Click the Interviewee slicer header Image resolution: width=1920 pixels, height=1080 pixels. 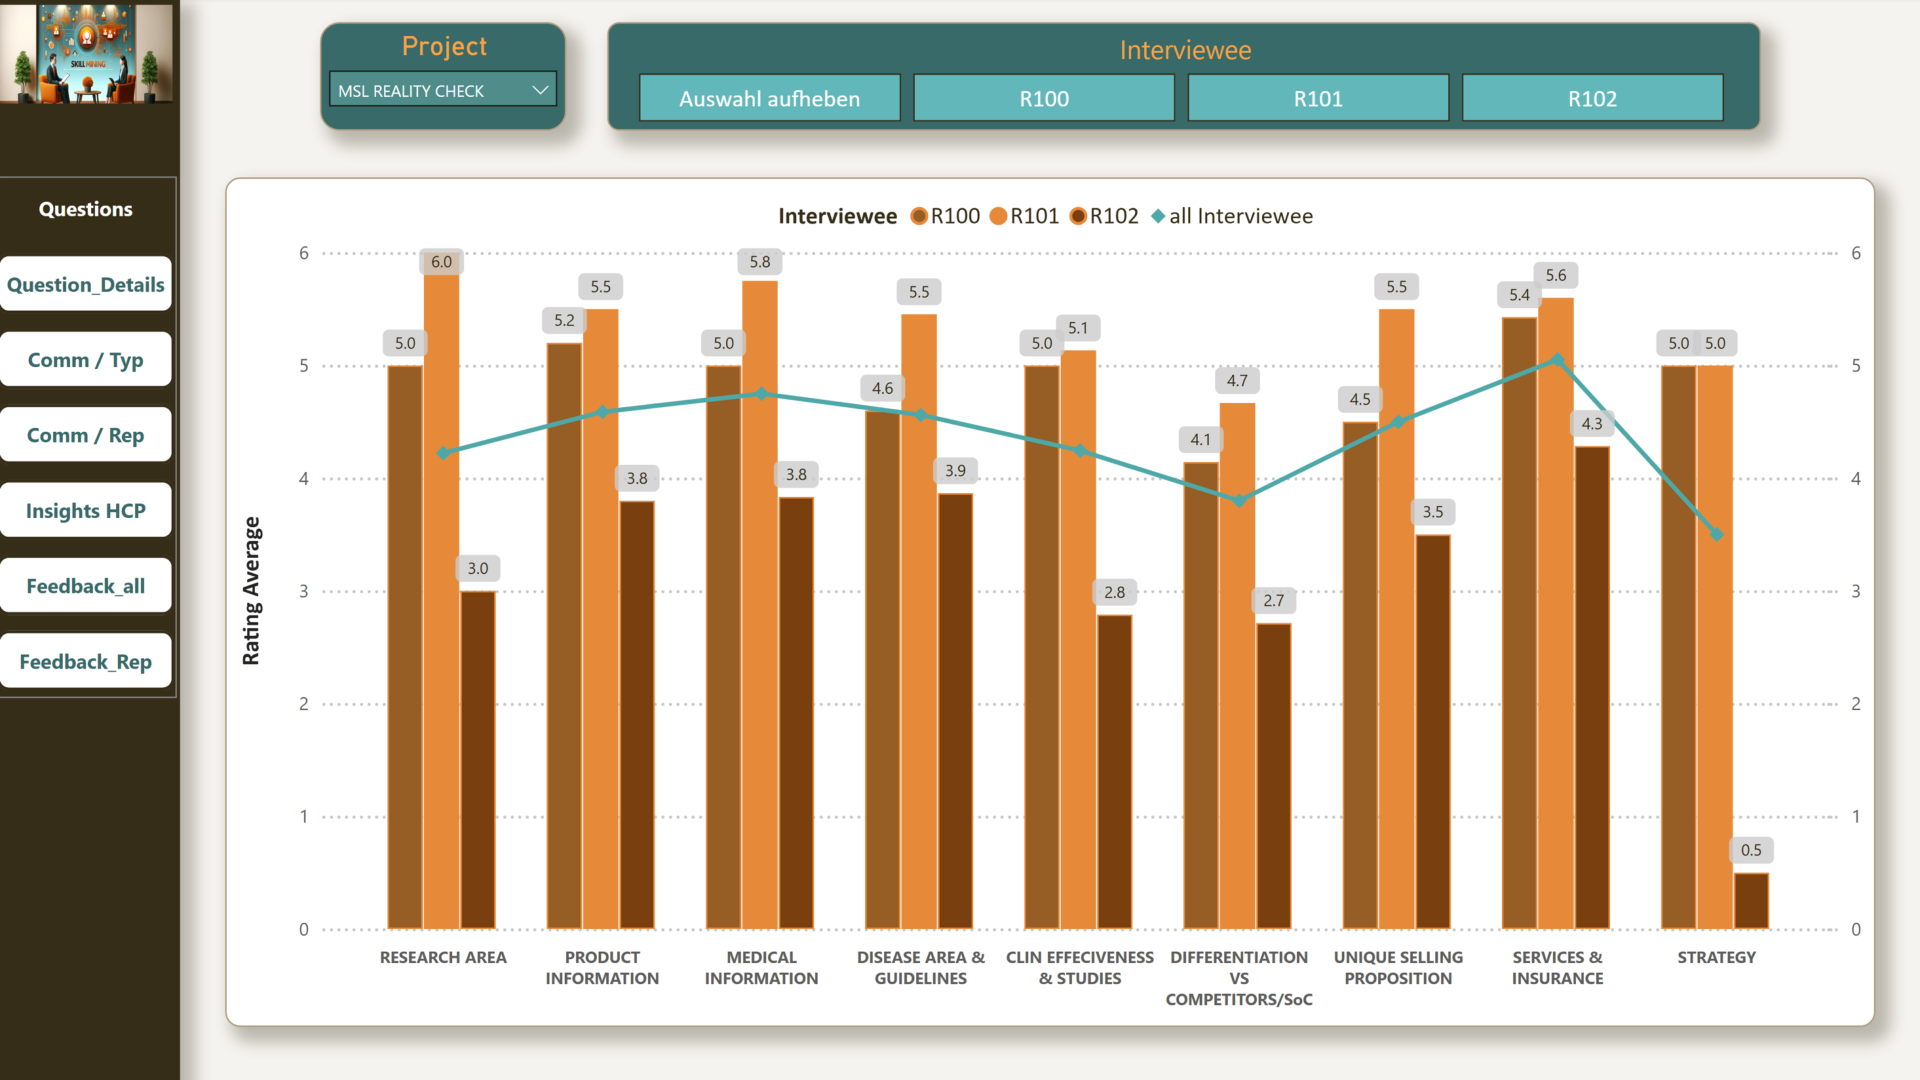[x=1185, y=50]
